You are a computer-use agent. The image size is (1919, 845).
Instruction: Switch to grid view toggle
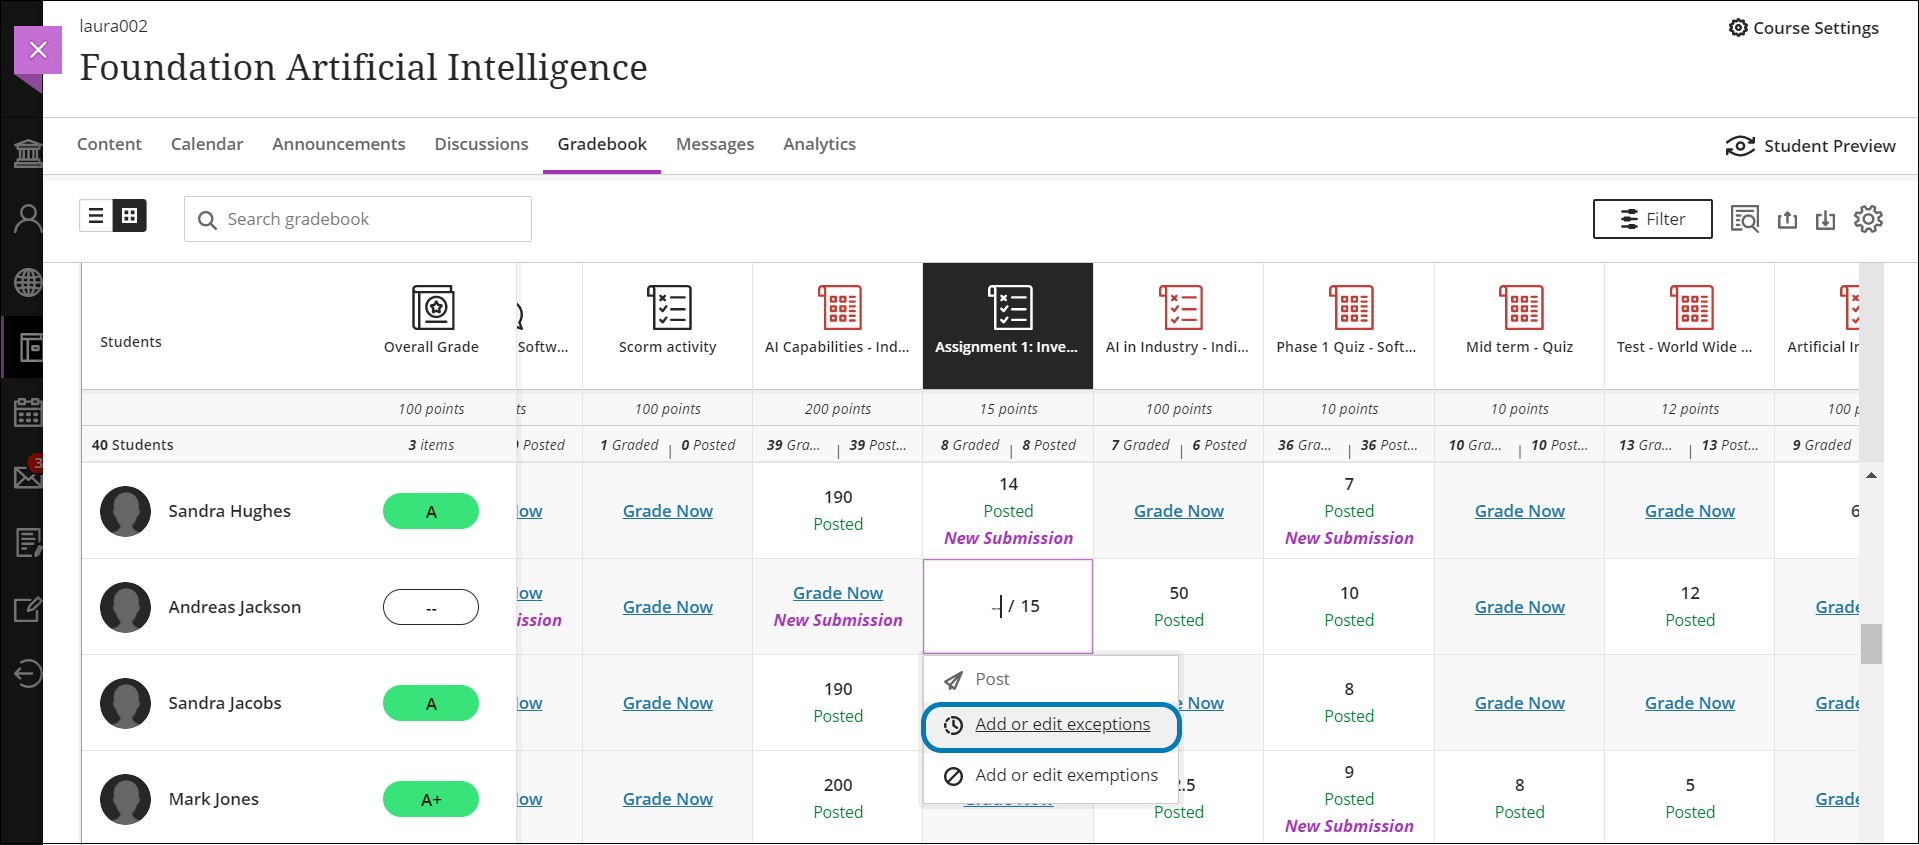pyautogui.click(x=130, y=216)
